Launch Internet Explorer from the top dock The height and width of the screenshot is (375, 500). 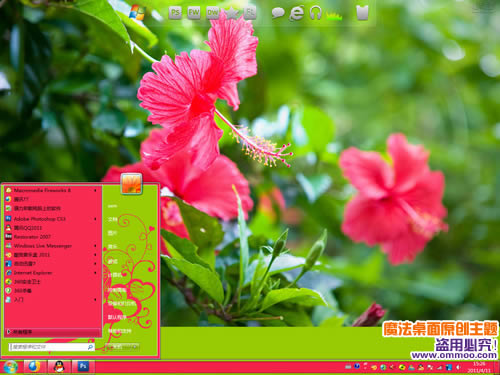(296, 13)
